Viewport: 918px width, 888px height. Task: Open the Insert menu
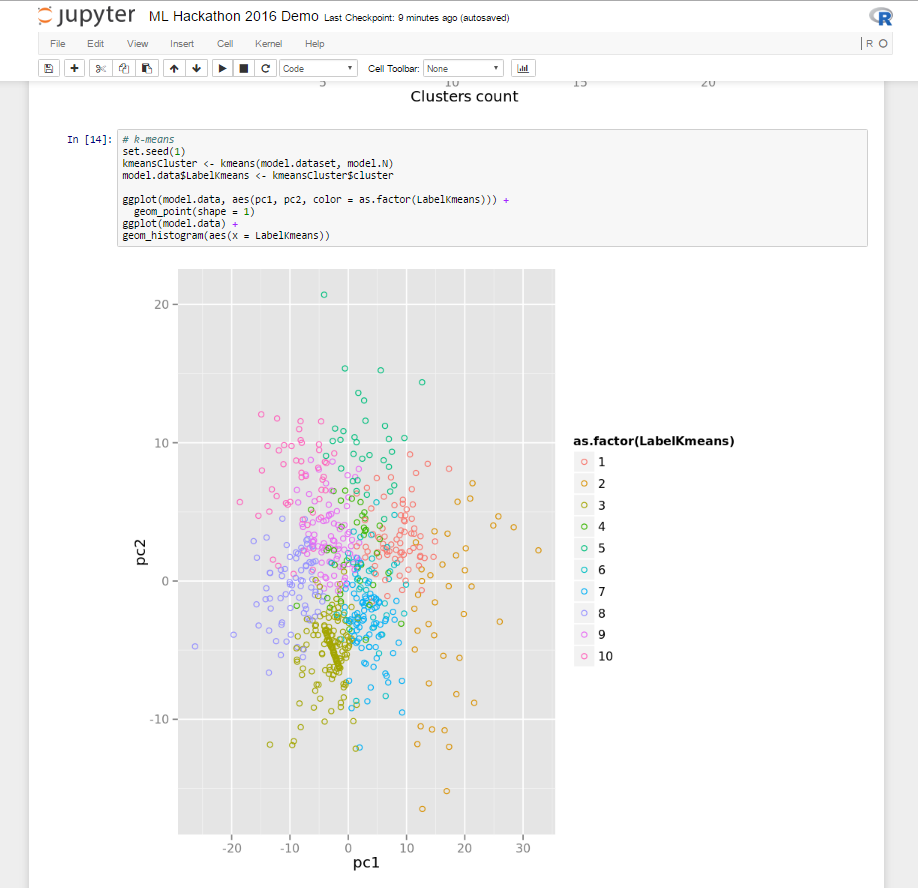pos(182,44)
